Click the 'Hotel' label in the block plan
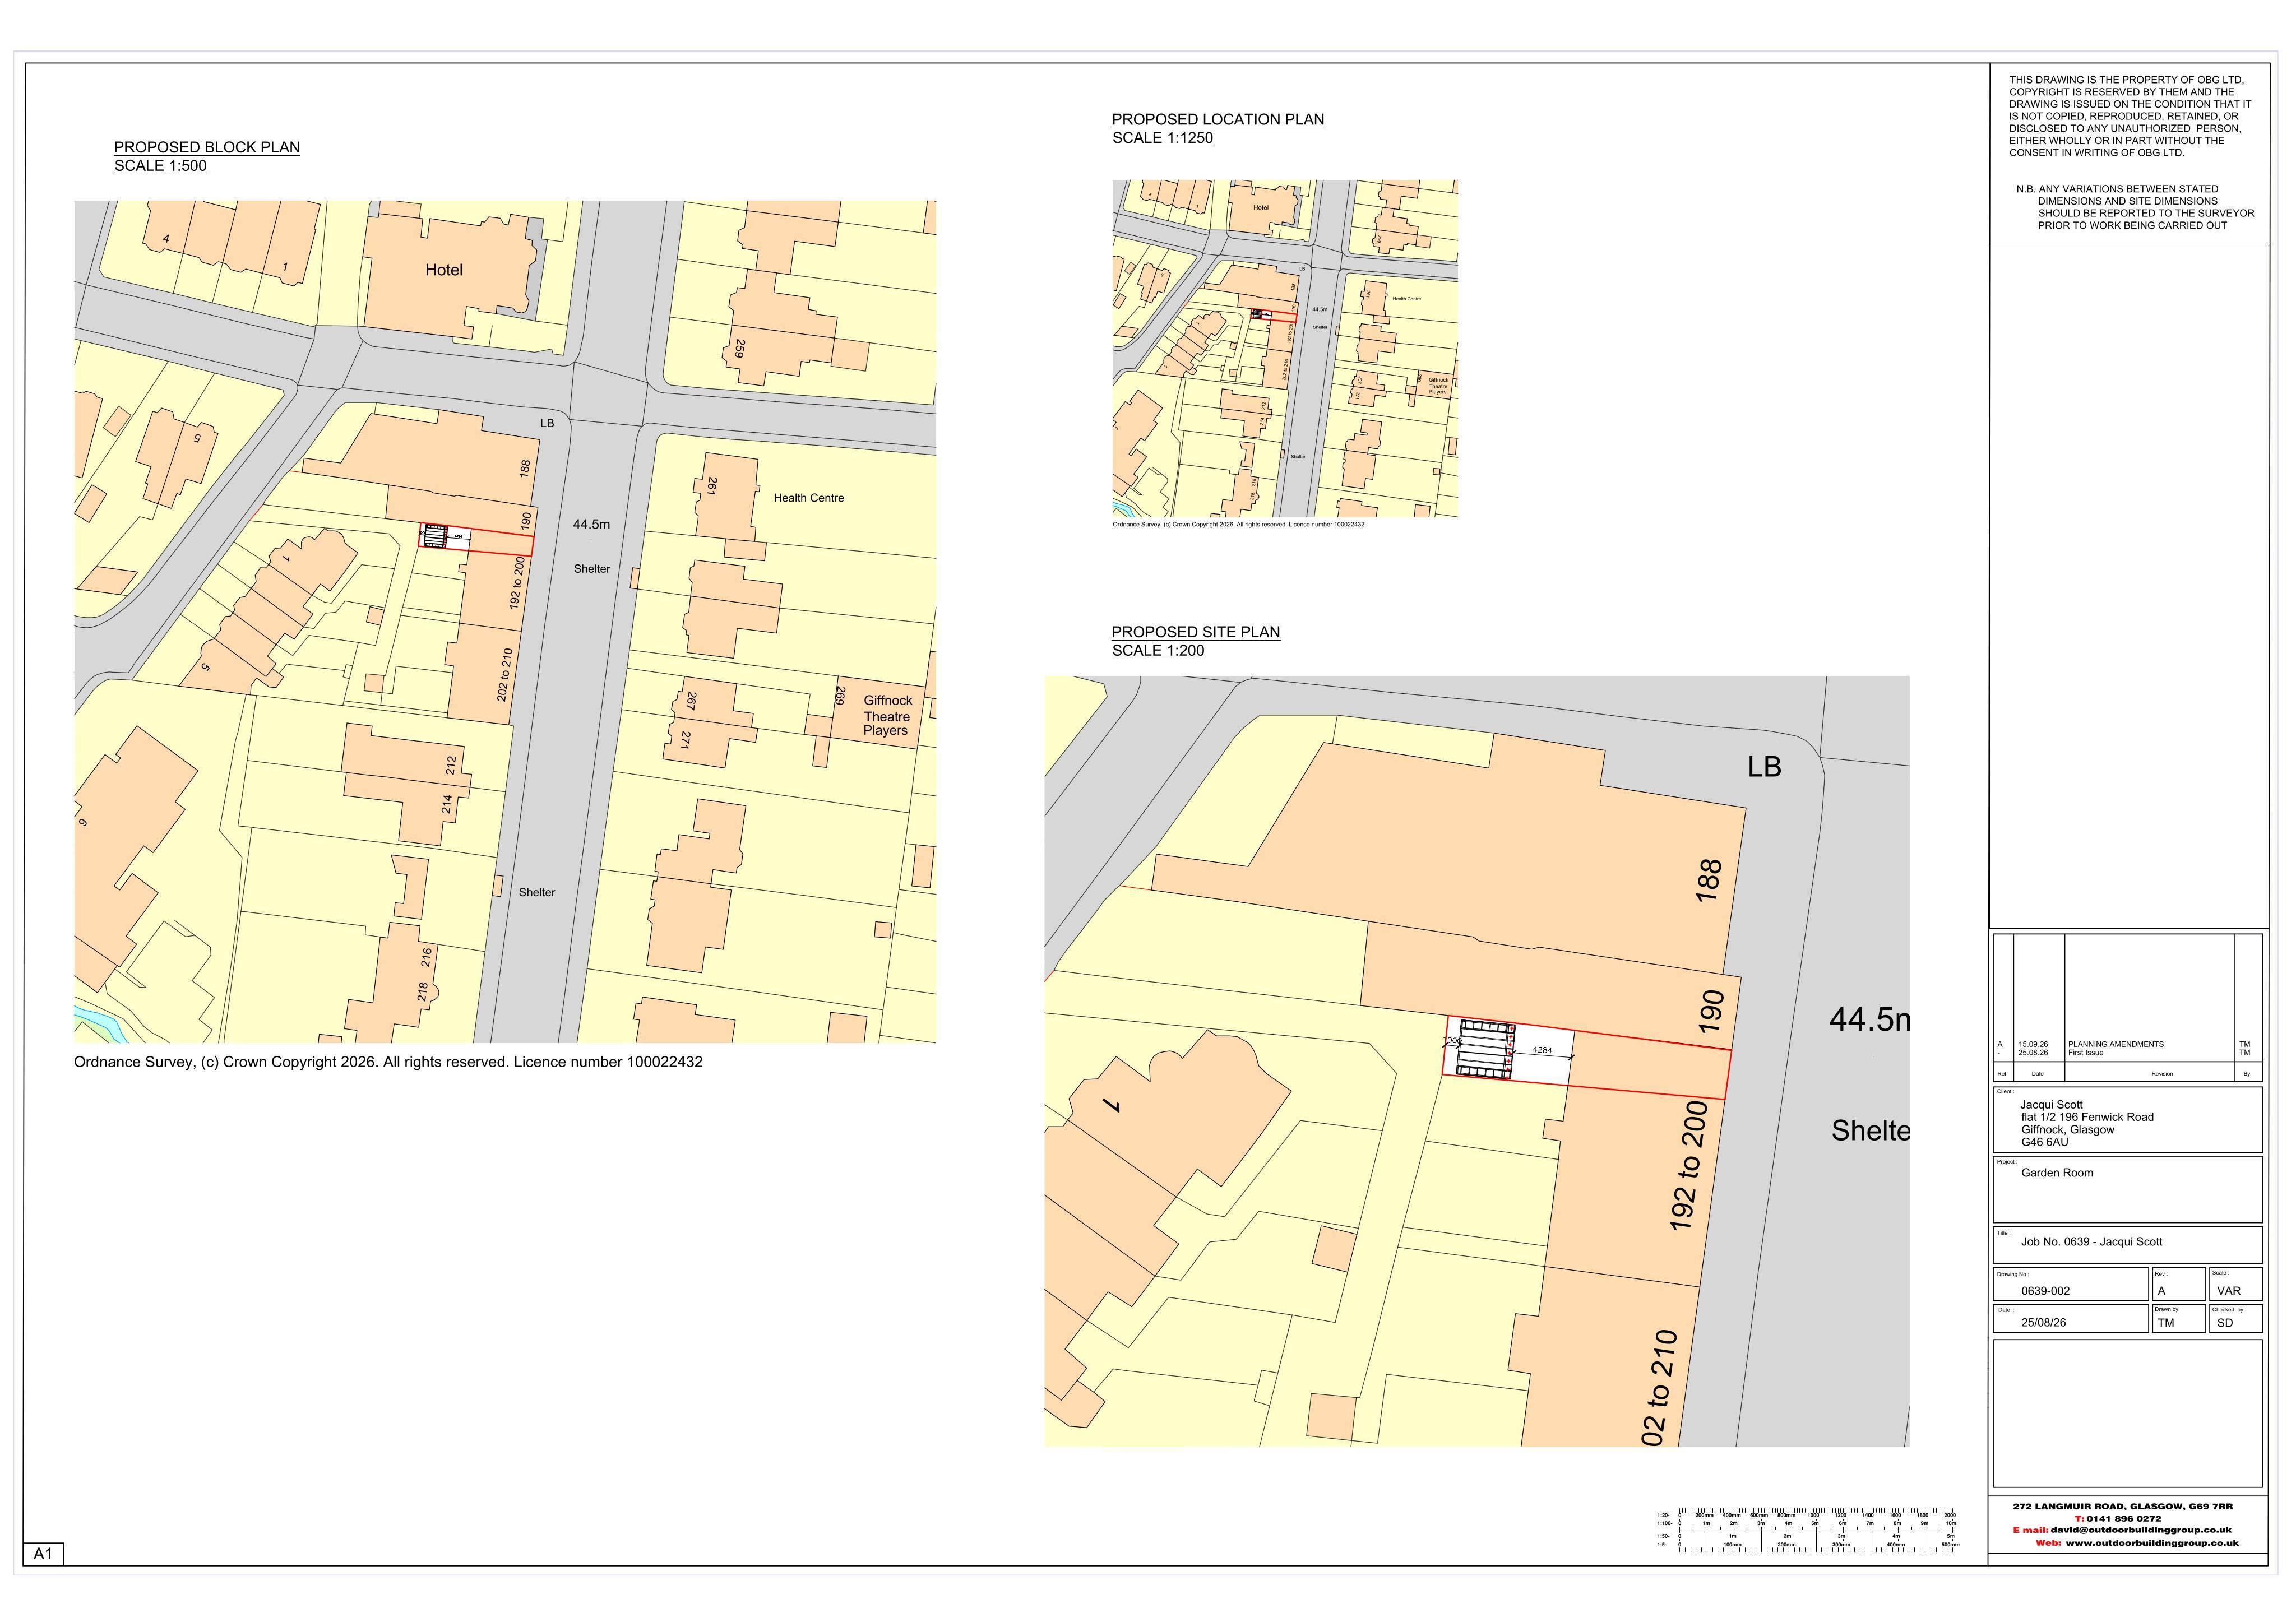The width and height of the screenshot is (2296, 1622). point(444,270)
